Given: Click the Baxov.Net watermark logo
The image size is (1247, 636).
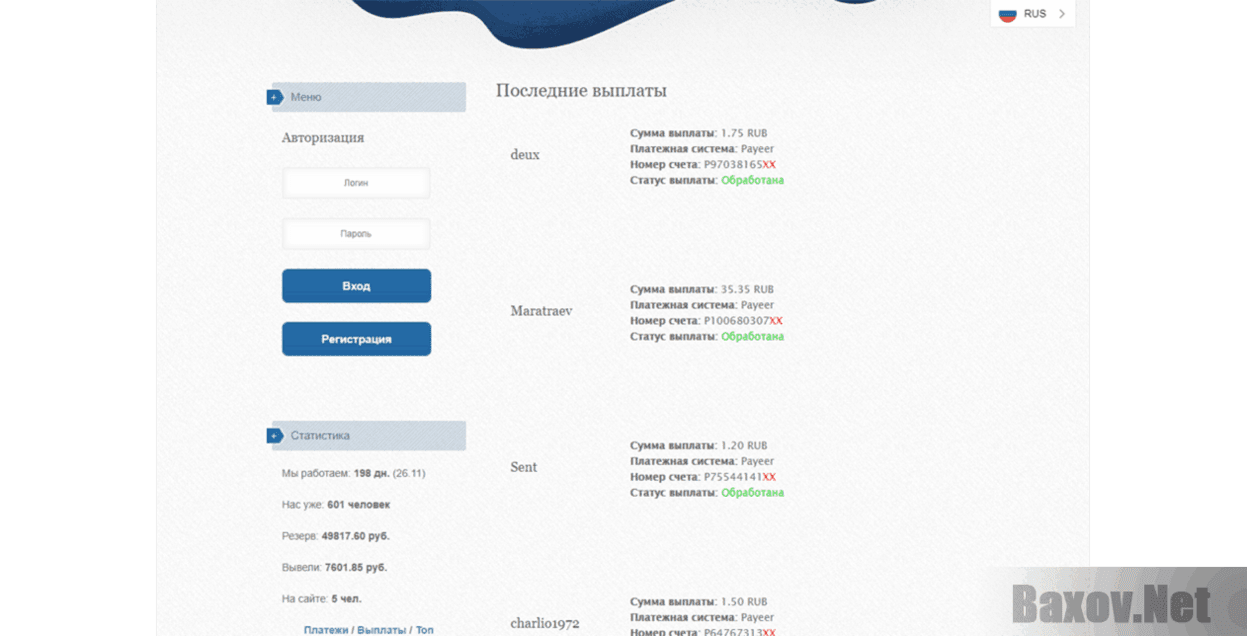Looking at the screenshot, I should pos(1110,604).
